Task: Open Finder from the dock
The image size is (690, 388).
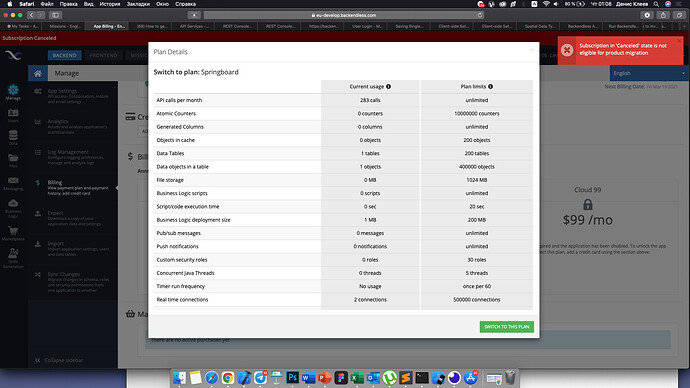Action: (180, 378)
